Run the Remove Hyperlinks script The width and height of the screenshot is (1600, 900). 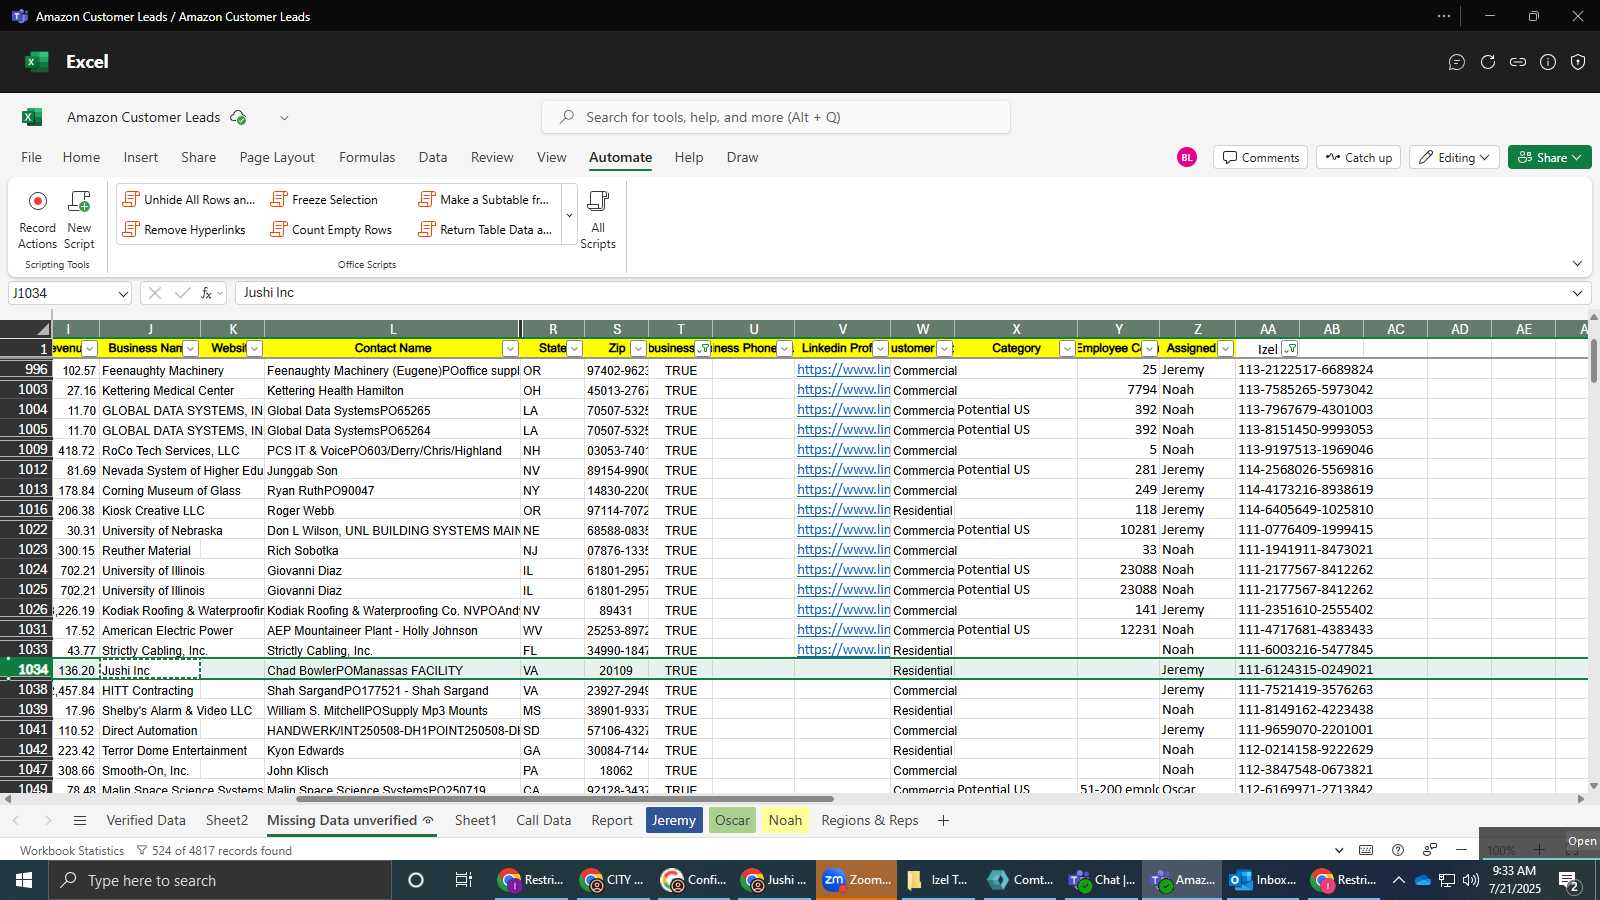184,230
